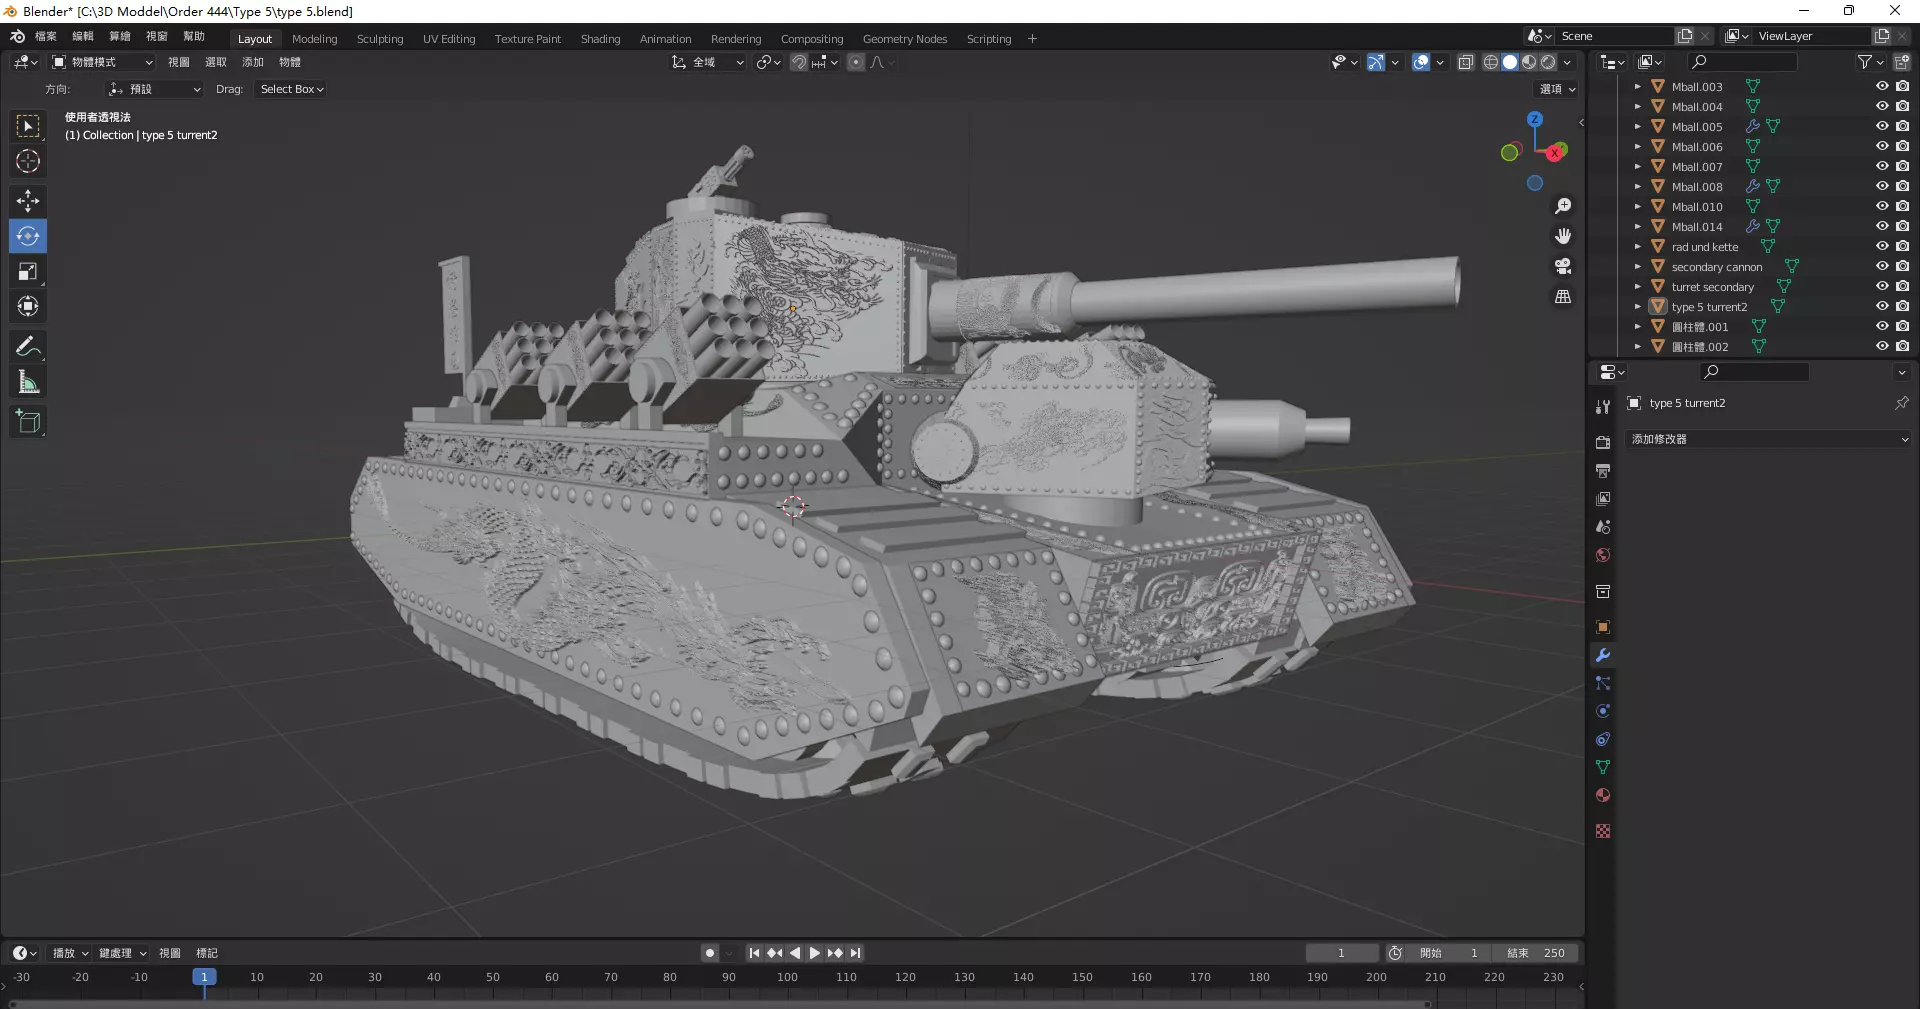Open the orientation 預設 dropdown
This screenshot has width=1920, height=1009.
tap(154, 89)
